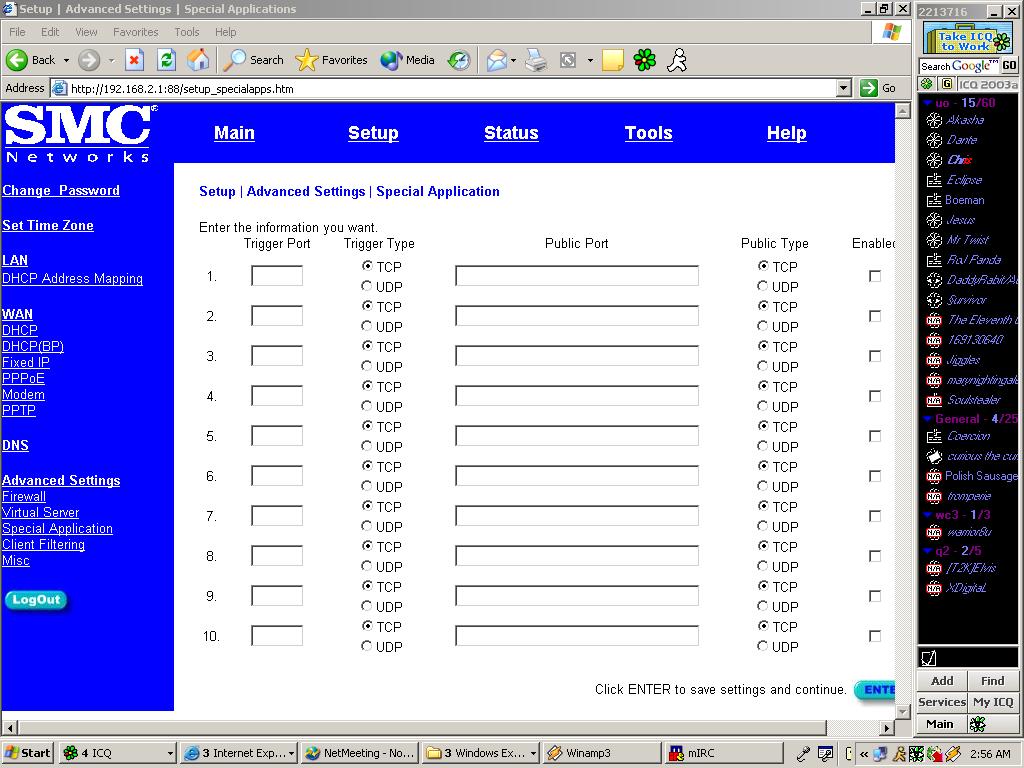This screenshot has height=768, width=1024.
Task: Expand the Back button history dropdown
Action: 67,60
